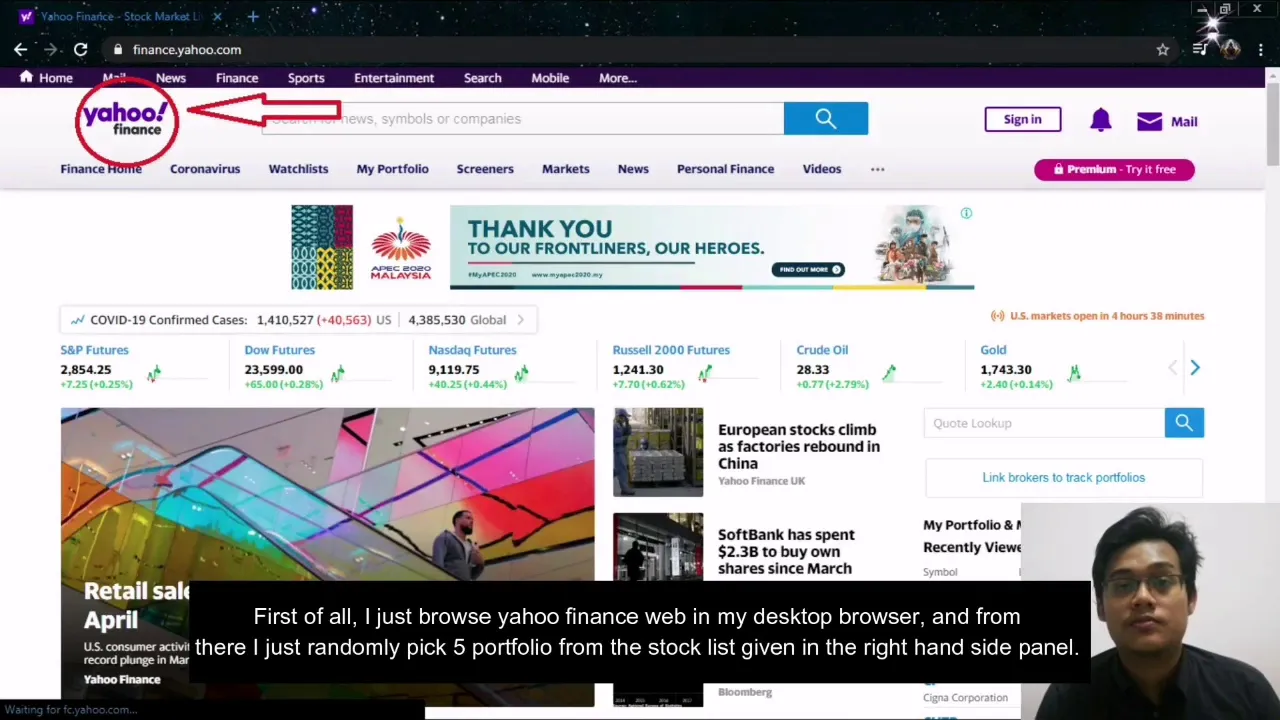Viewport: 1280px width, 720px height.
Task: Expand the More... menu in top bar
Action: (x=618, y=78)
